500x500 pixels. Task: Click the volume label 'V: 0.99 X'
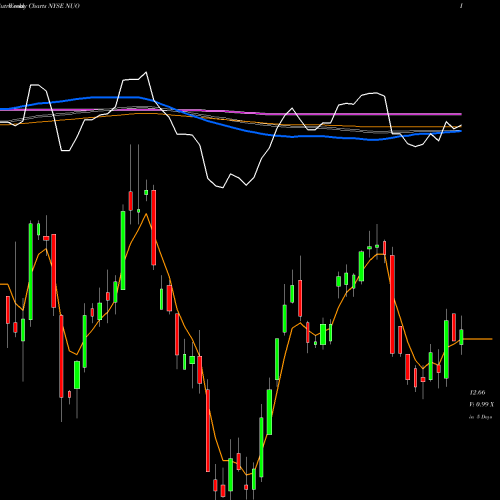482,404
